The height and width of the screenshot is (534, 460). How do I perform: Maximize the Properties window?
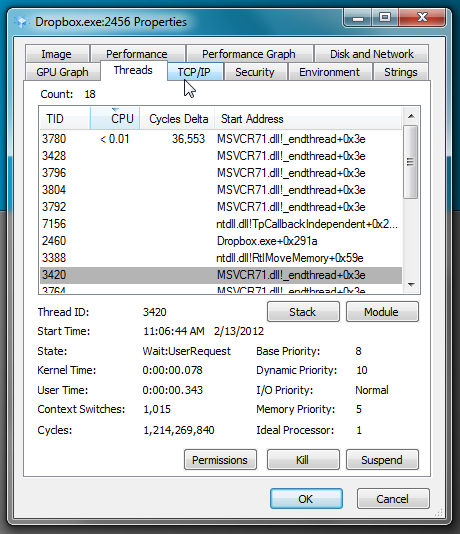coord(385,18)
